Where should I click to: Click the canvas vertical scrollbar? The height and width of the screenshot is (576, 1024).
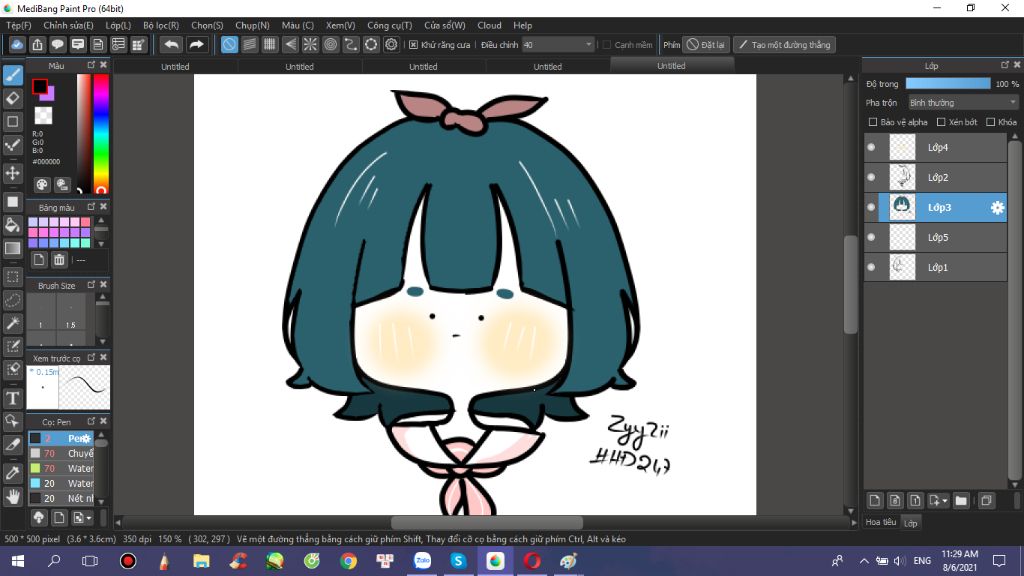(850, 285)
